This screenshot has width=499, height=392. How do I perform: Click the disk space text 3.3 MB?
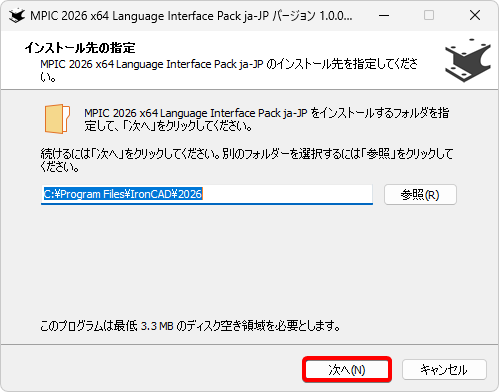[157, 326]
